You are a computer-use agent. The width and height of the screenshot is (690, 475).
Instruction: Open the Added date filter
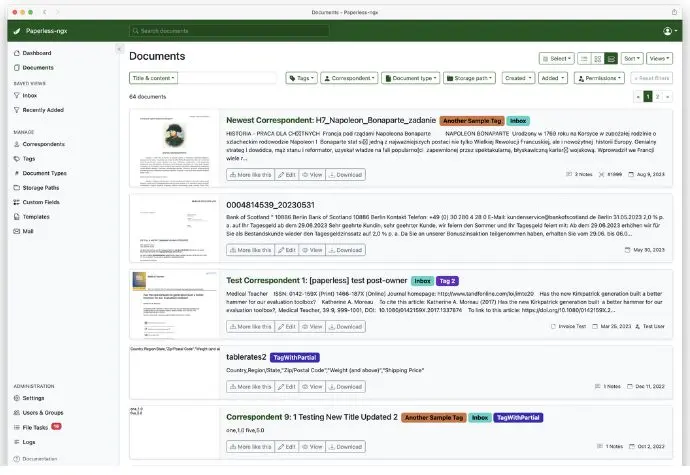pyautogui.click(x=553, y=78)
